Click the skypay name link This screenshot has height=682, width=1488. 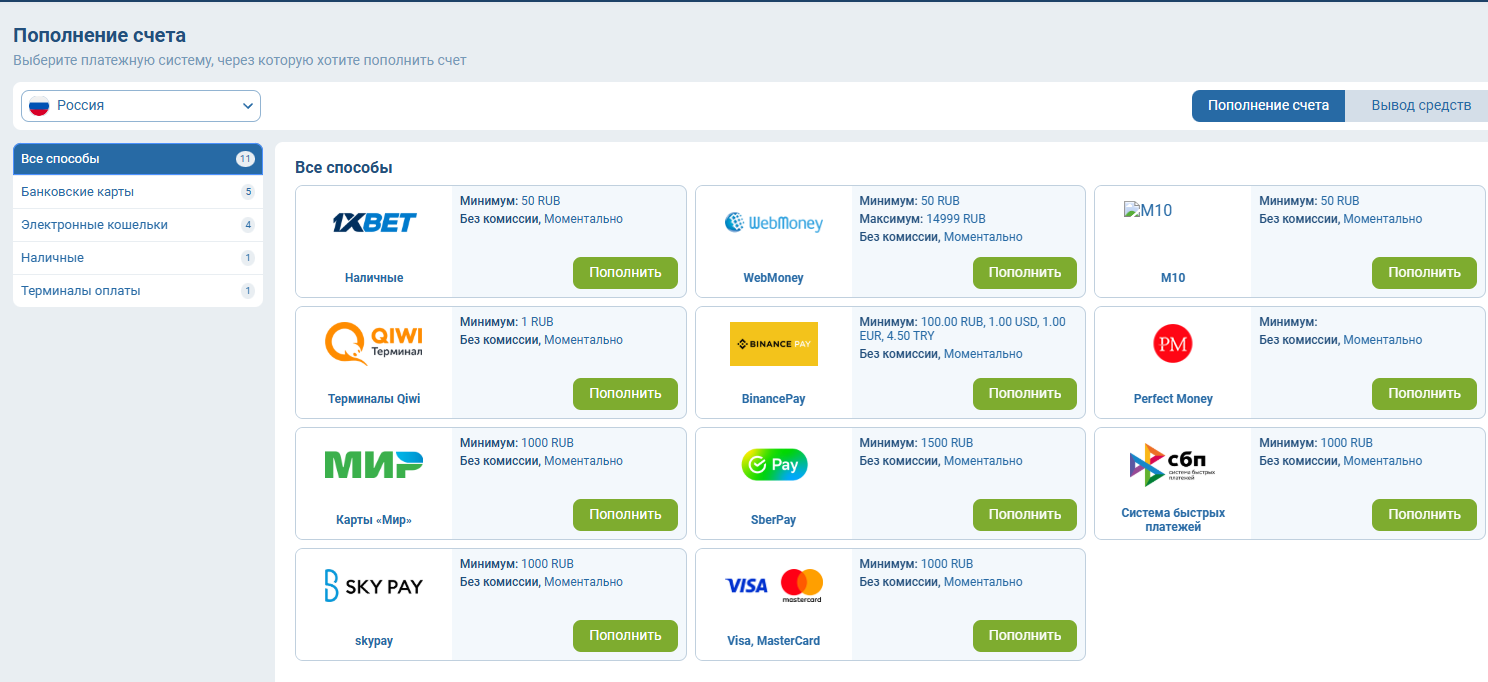pos(374,641)
